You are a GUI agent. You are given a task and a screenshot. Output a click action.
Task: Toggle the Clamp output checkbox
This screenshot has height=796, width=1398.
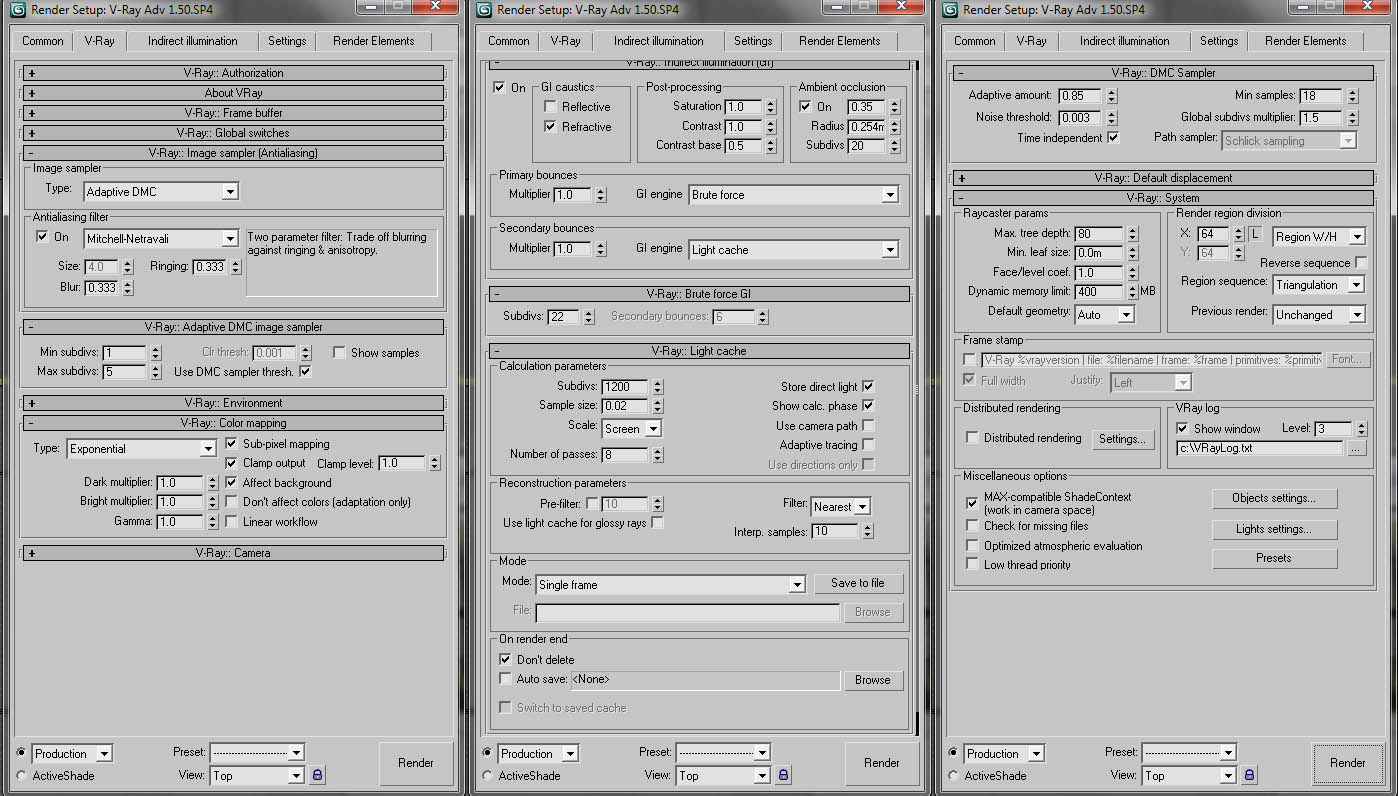(x=232, y=463)
